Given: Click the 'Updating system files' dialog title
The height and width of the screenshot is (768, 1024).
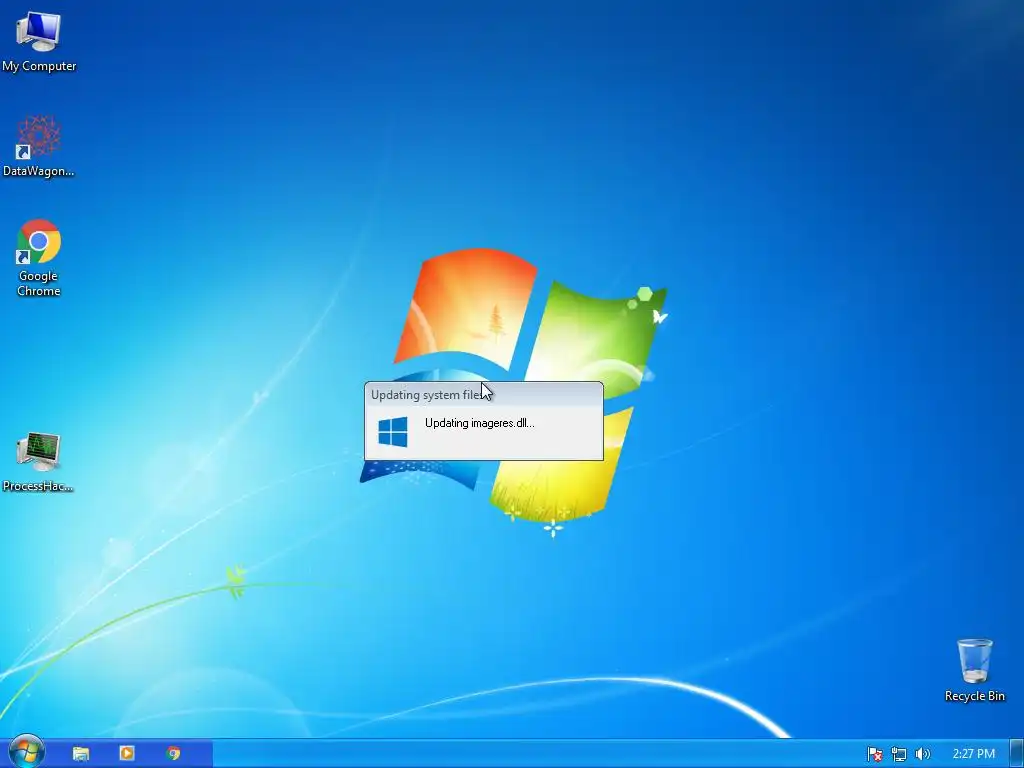Looking at the screenshot, I should click(x=426, y=394).
